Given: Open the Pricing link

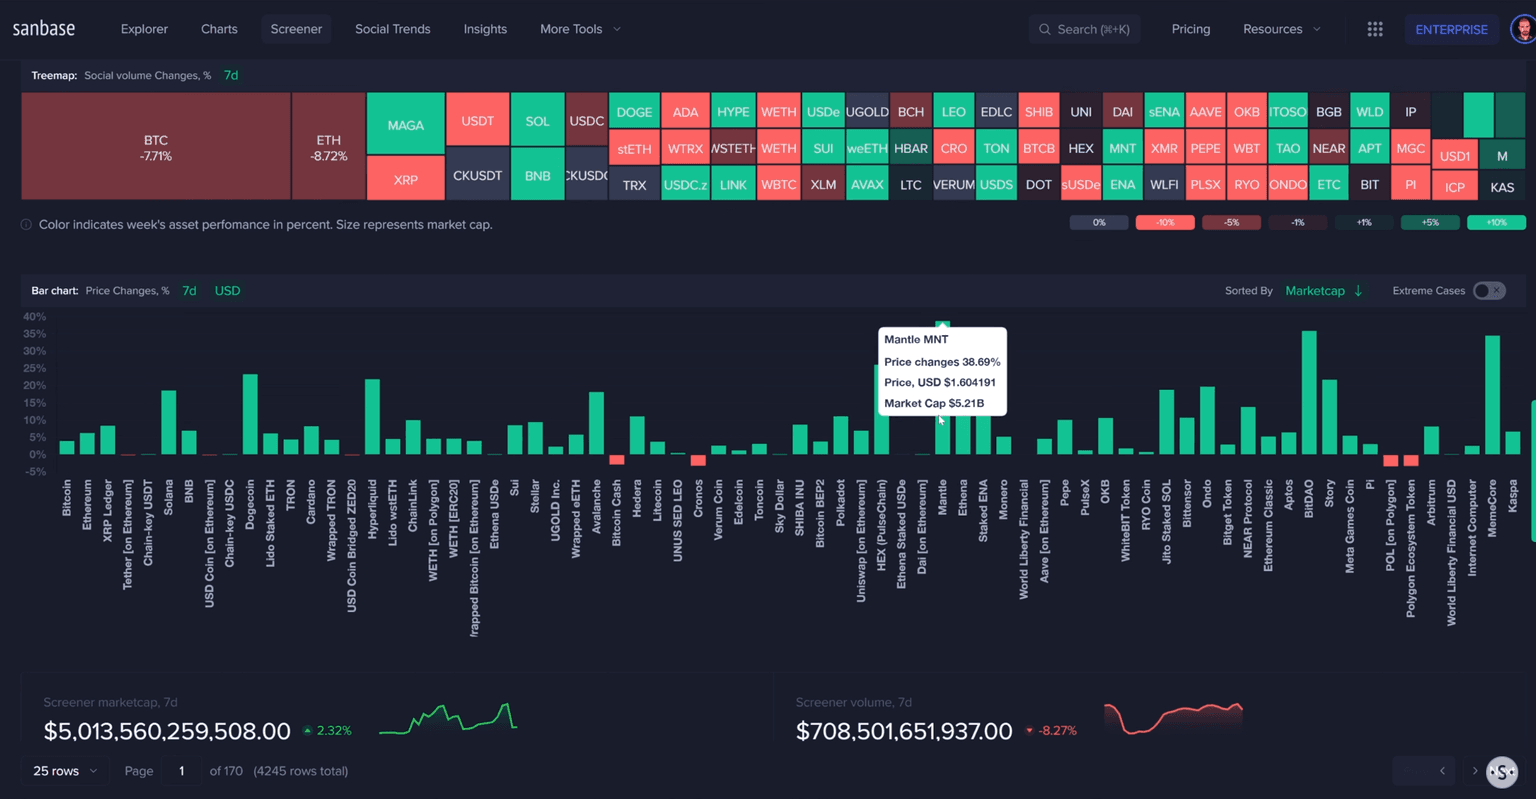Looking at the screenshot, I should click(x=1190, y=29).
